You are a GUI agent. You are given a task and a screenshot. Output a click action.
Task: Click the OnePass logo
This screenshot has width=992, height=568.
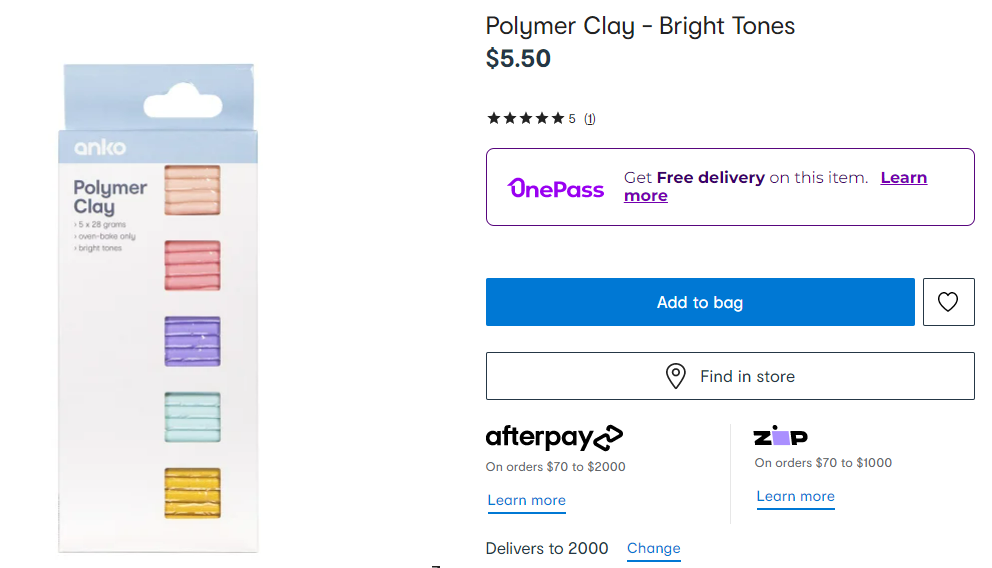coord(556,188)
